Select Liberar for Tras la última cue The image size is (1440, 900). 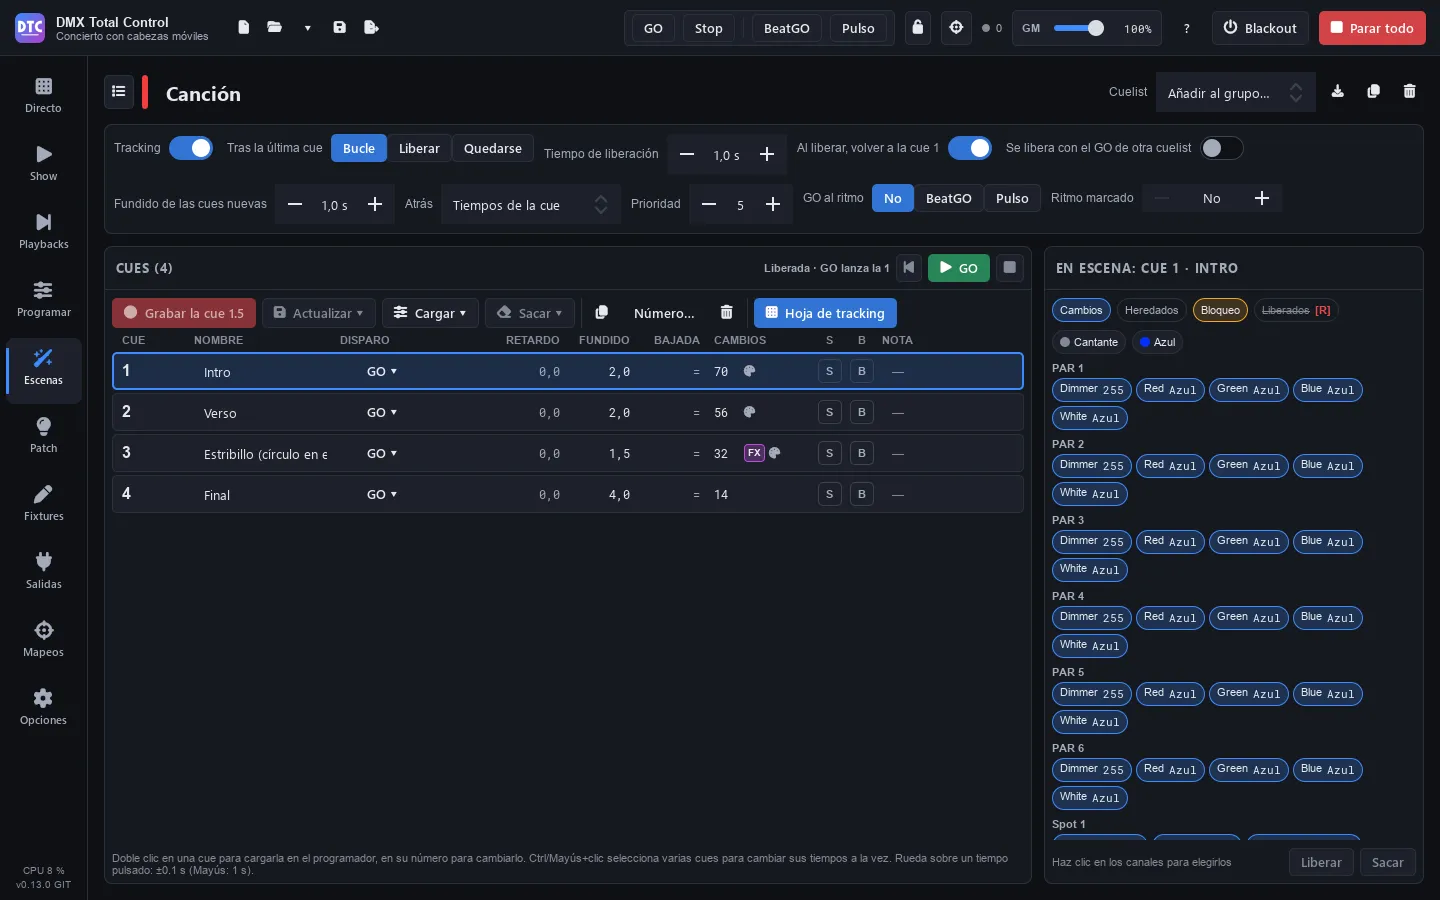tap(419, 148)
